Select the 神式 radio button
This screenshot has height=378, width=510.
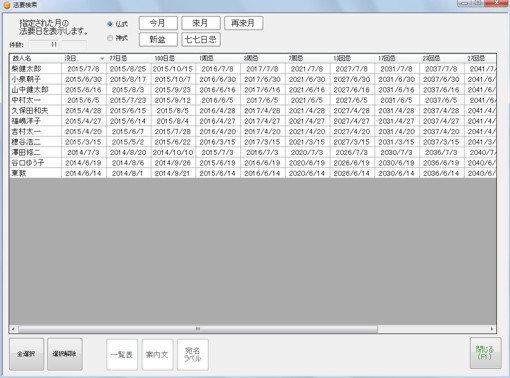click(110, 38)
